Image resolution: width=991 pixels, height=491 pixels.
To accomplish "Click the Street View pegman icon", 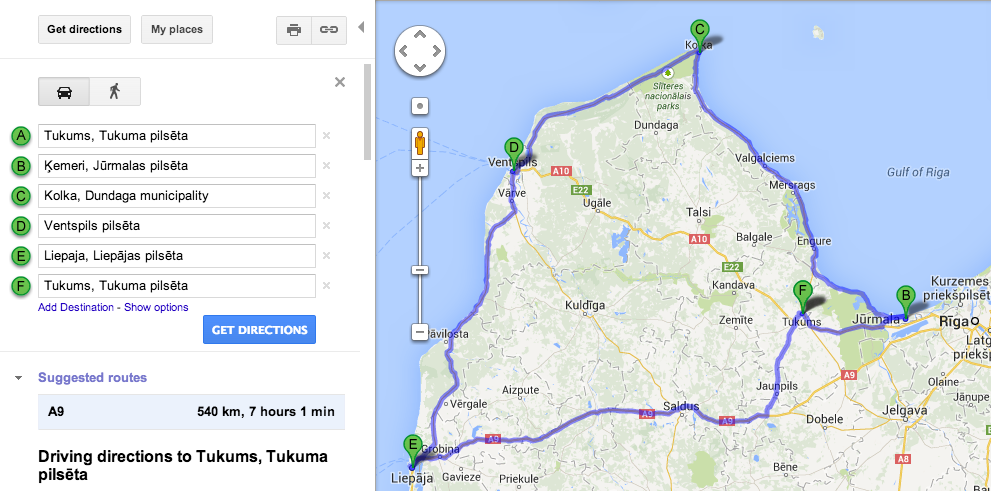I will click(420, 143).
